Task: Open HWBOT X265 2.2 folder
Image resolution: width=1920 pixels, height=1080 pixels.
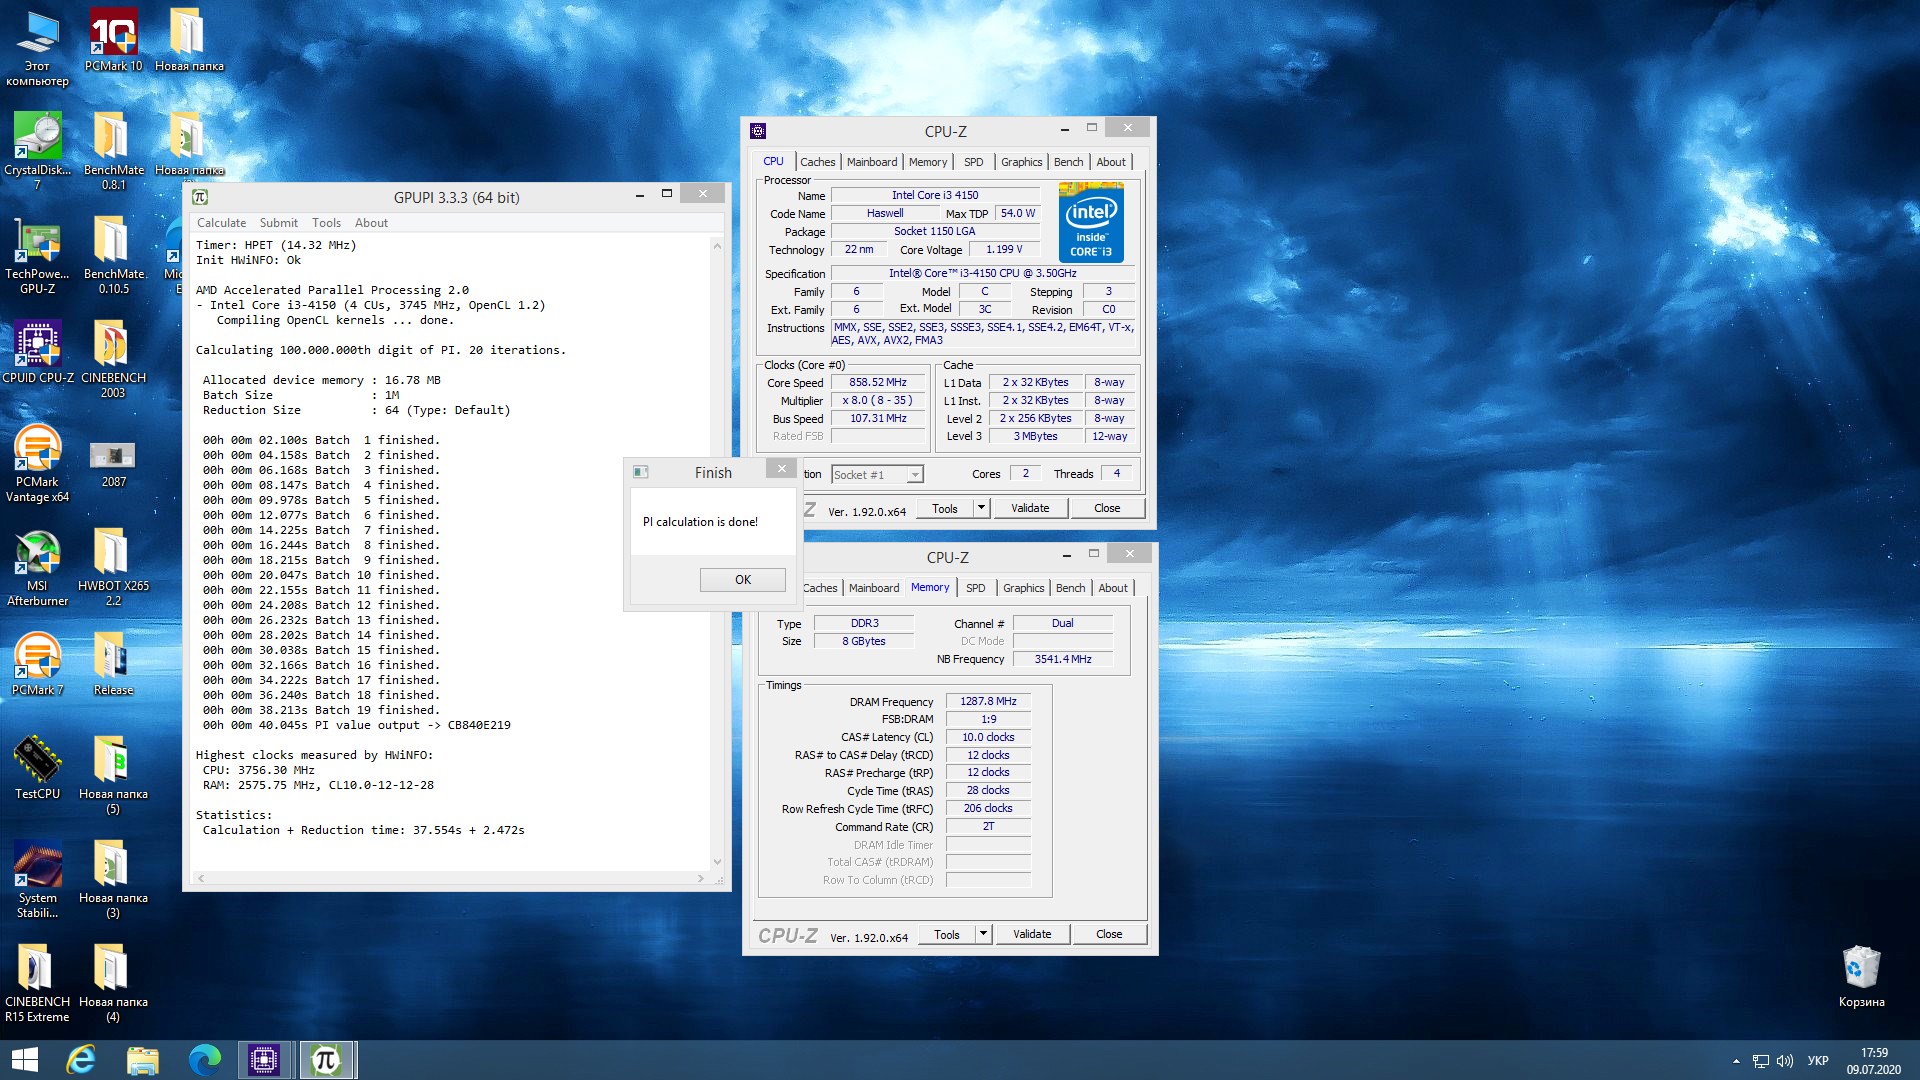Action: (x=113, y=567)
